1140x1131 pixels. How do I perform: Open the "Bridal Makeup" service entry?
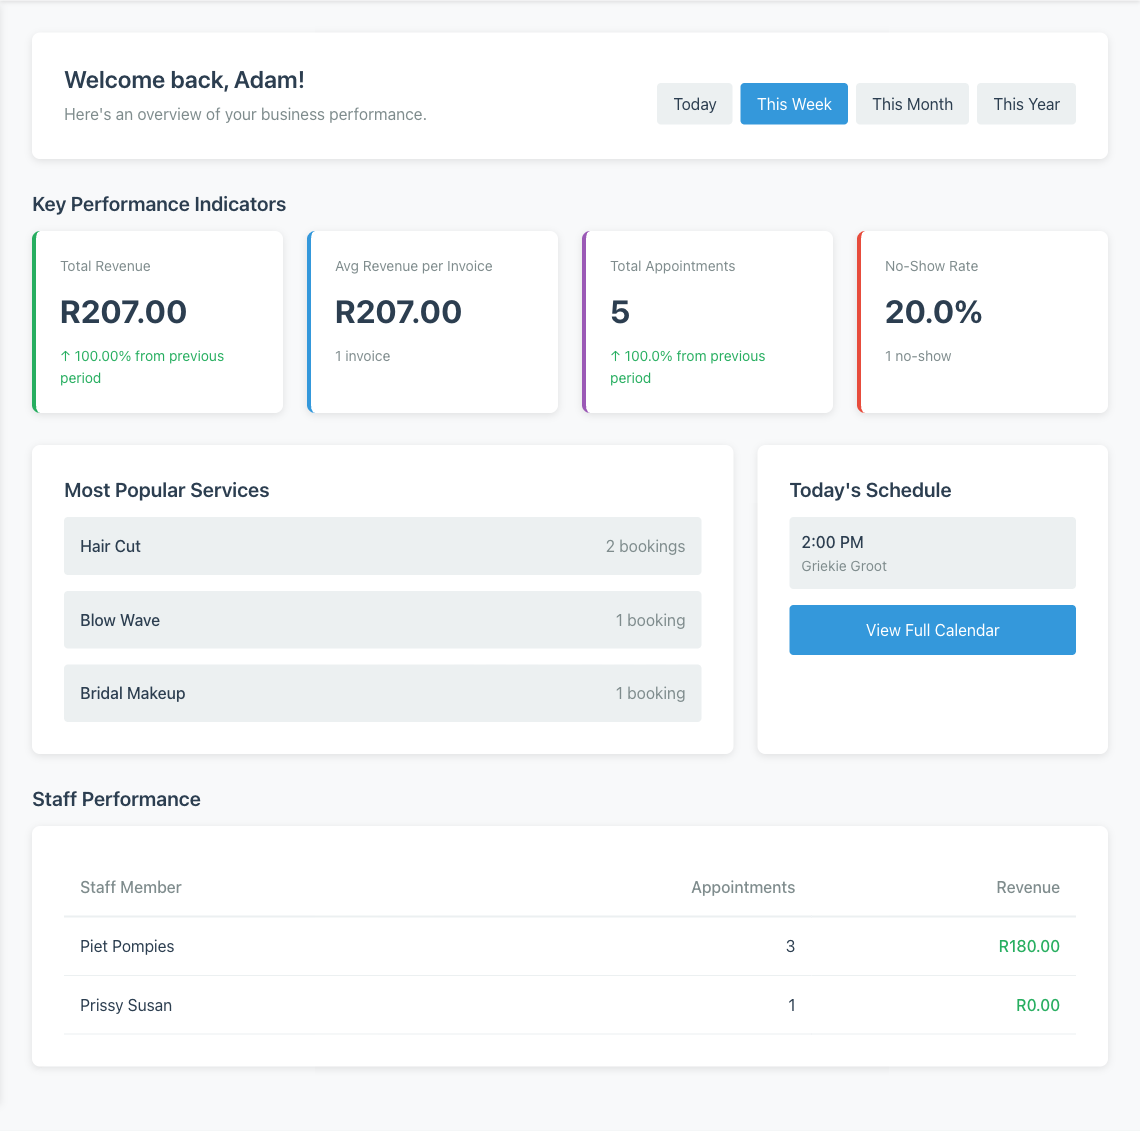382,692
